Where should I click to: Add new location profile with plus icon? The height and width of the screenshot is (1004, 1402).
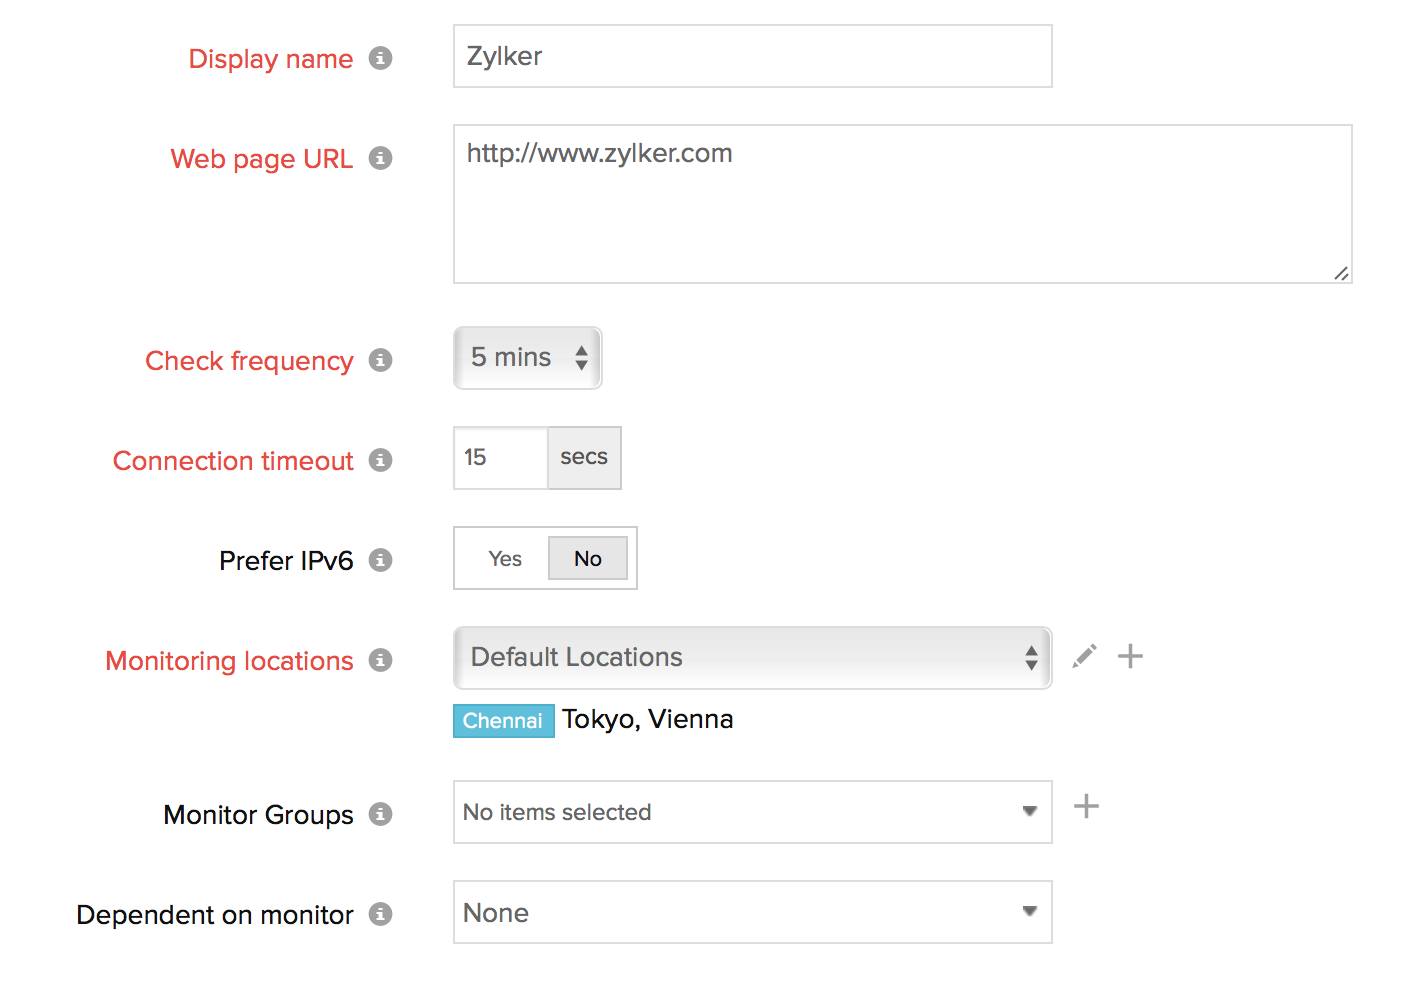tap(1130, 656)
